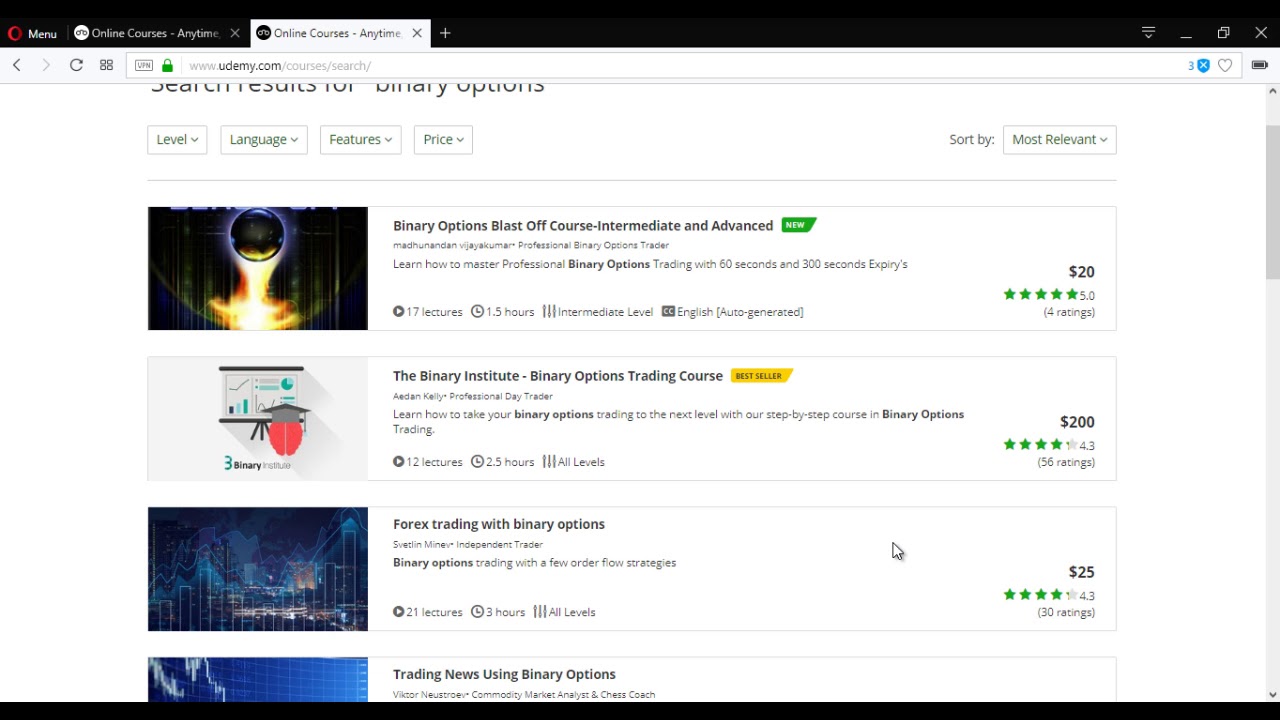The image size is (1280, 720).
Task: Click the page scrollbar up arrow
Action: (x=1272, y=91)
